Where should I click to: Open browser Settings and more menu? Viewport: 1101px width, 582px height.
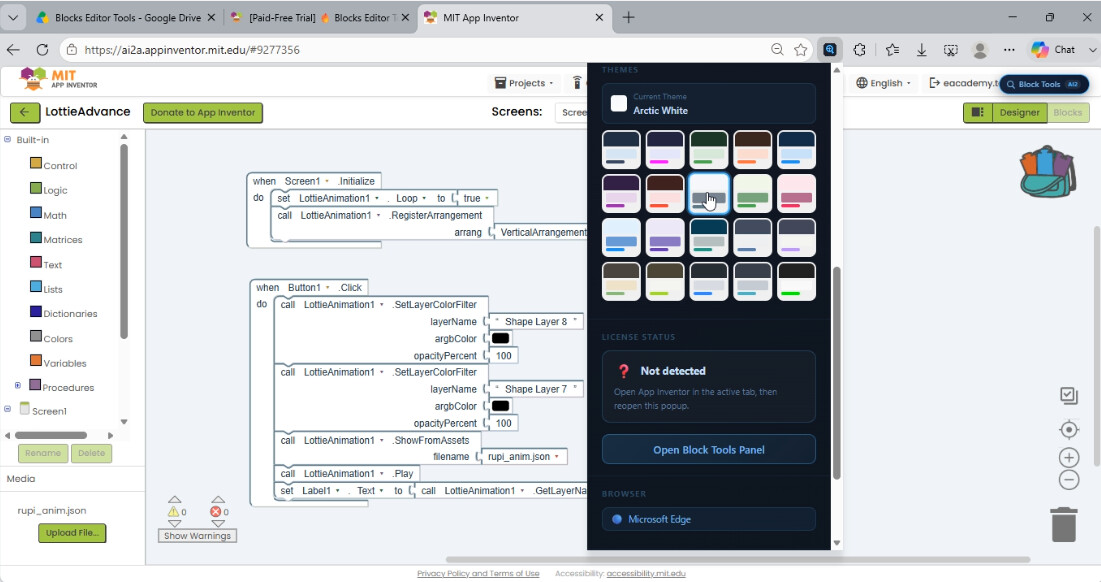1009,50
